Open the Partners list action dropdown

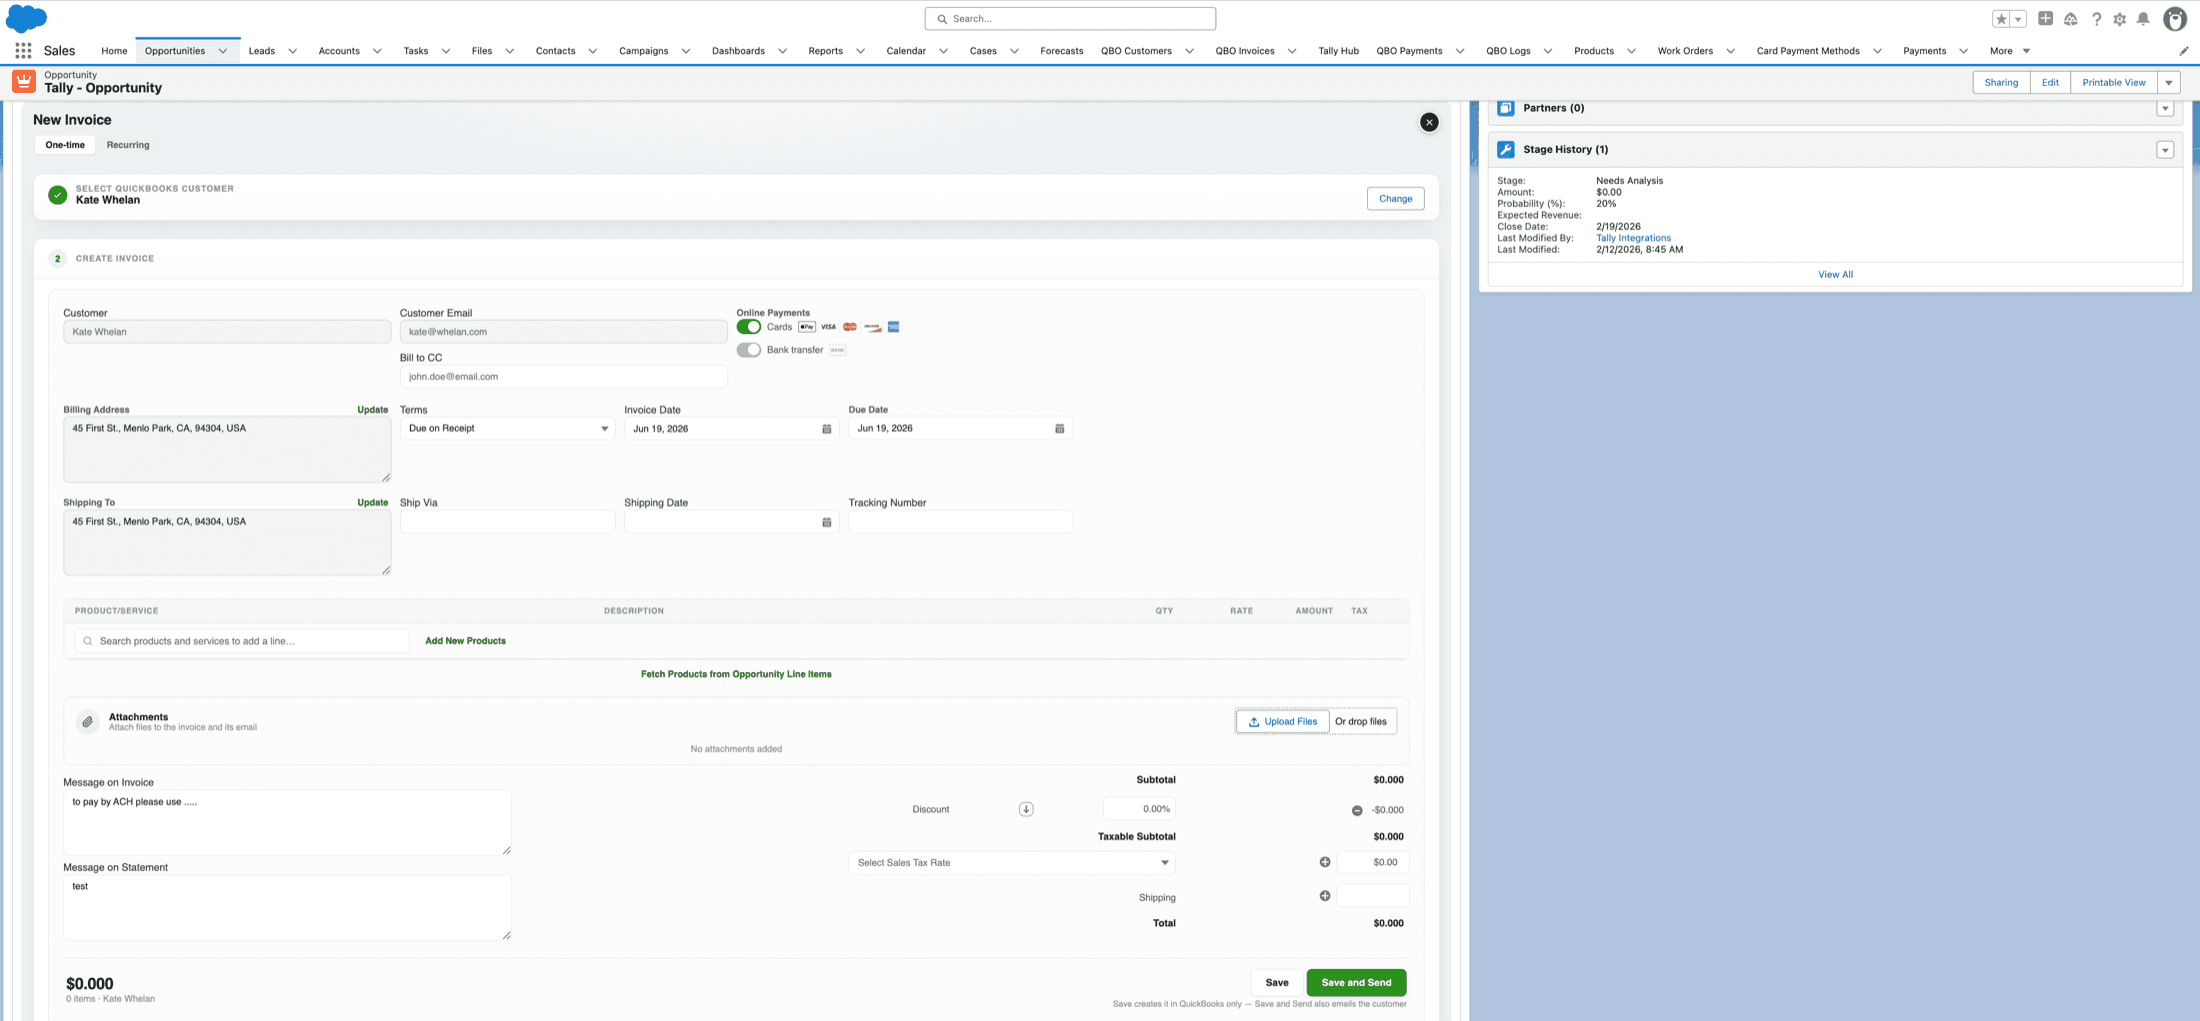coord(2165,108)
